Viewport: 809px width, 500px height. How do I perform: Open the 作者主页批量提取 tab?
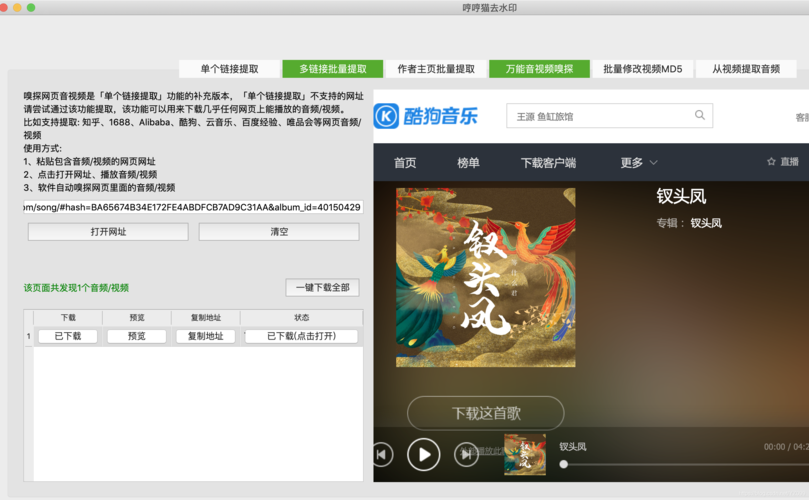(436, 69)
